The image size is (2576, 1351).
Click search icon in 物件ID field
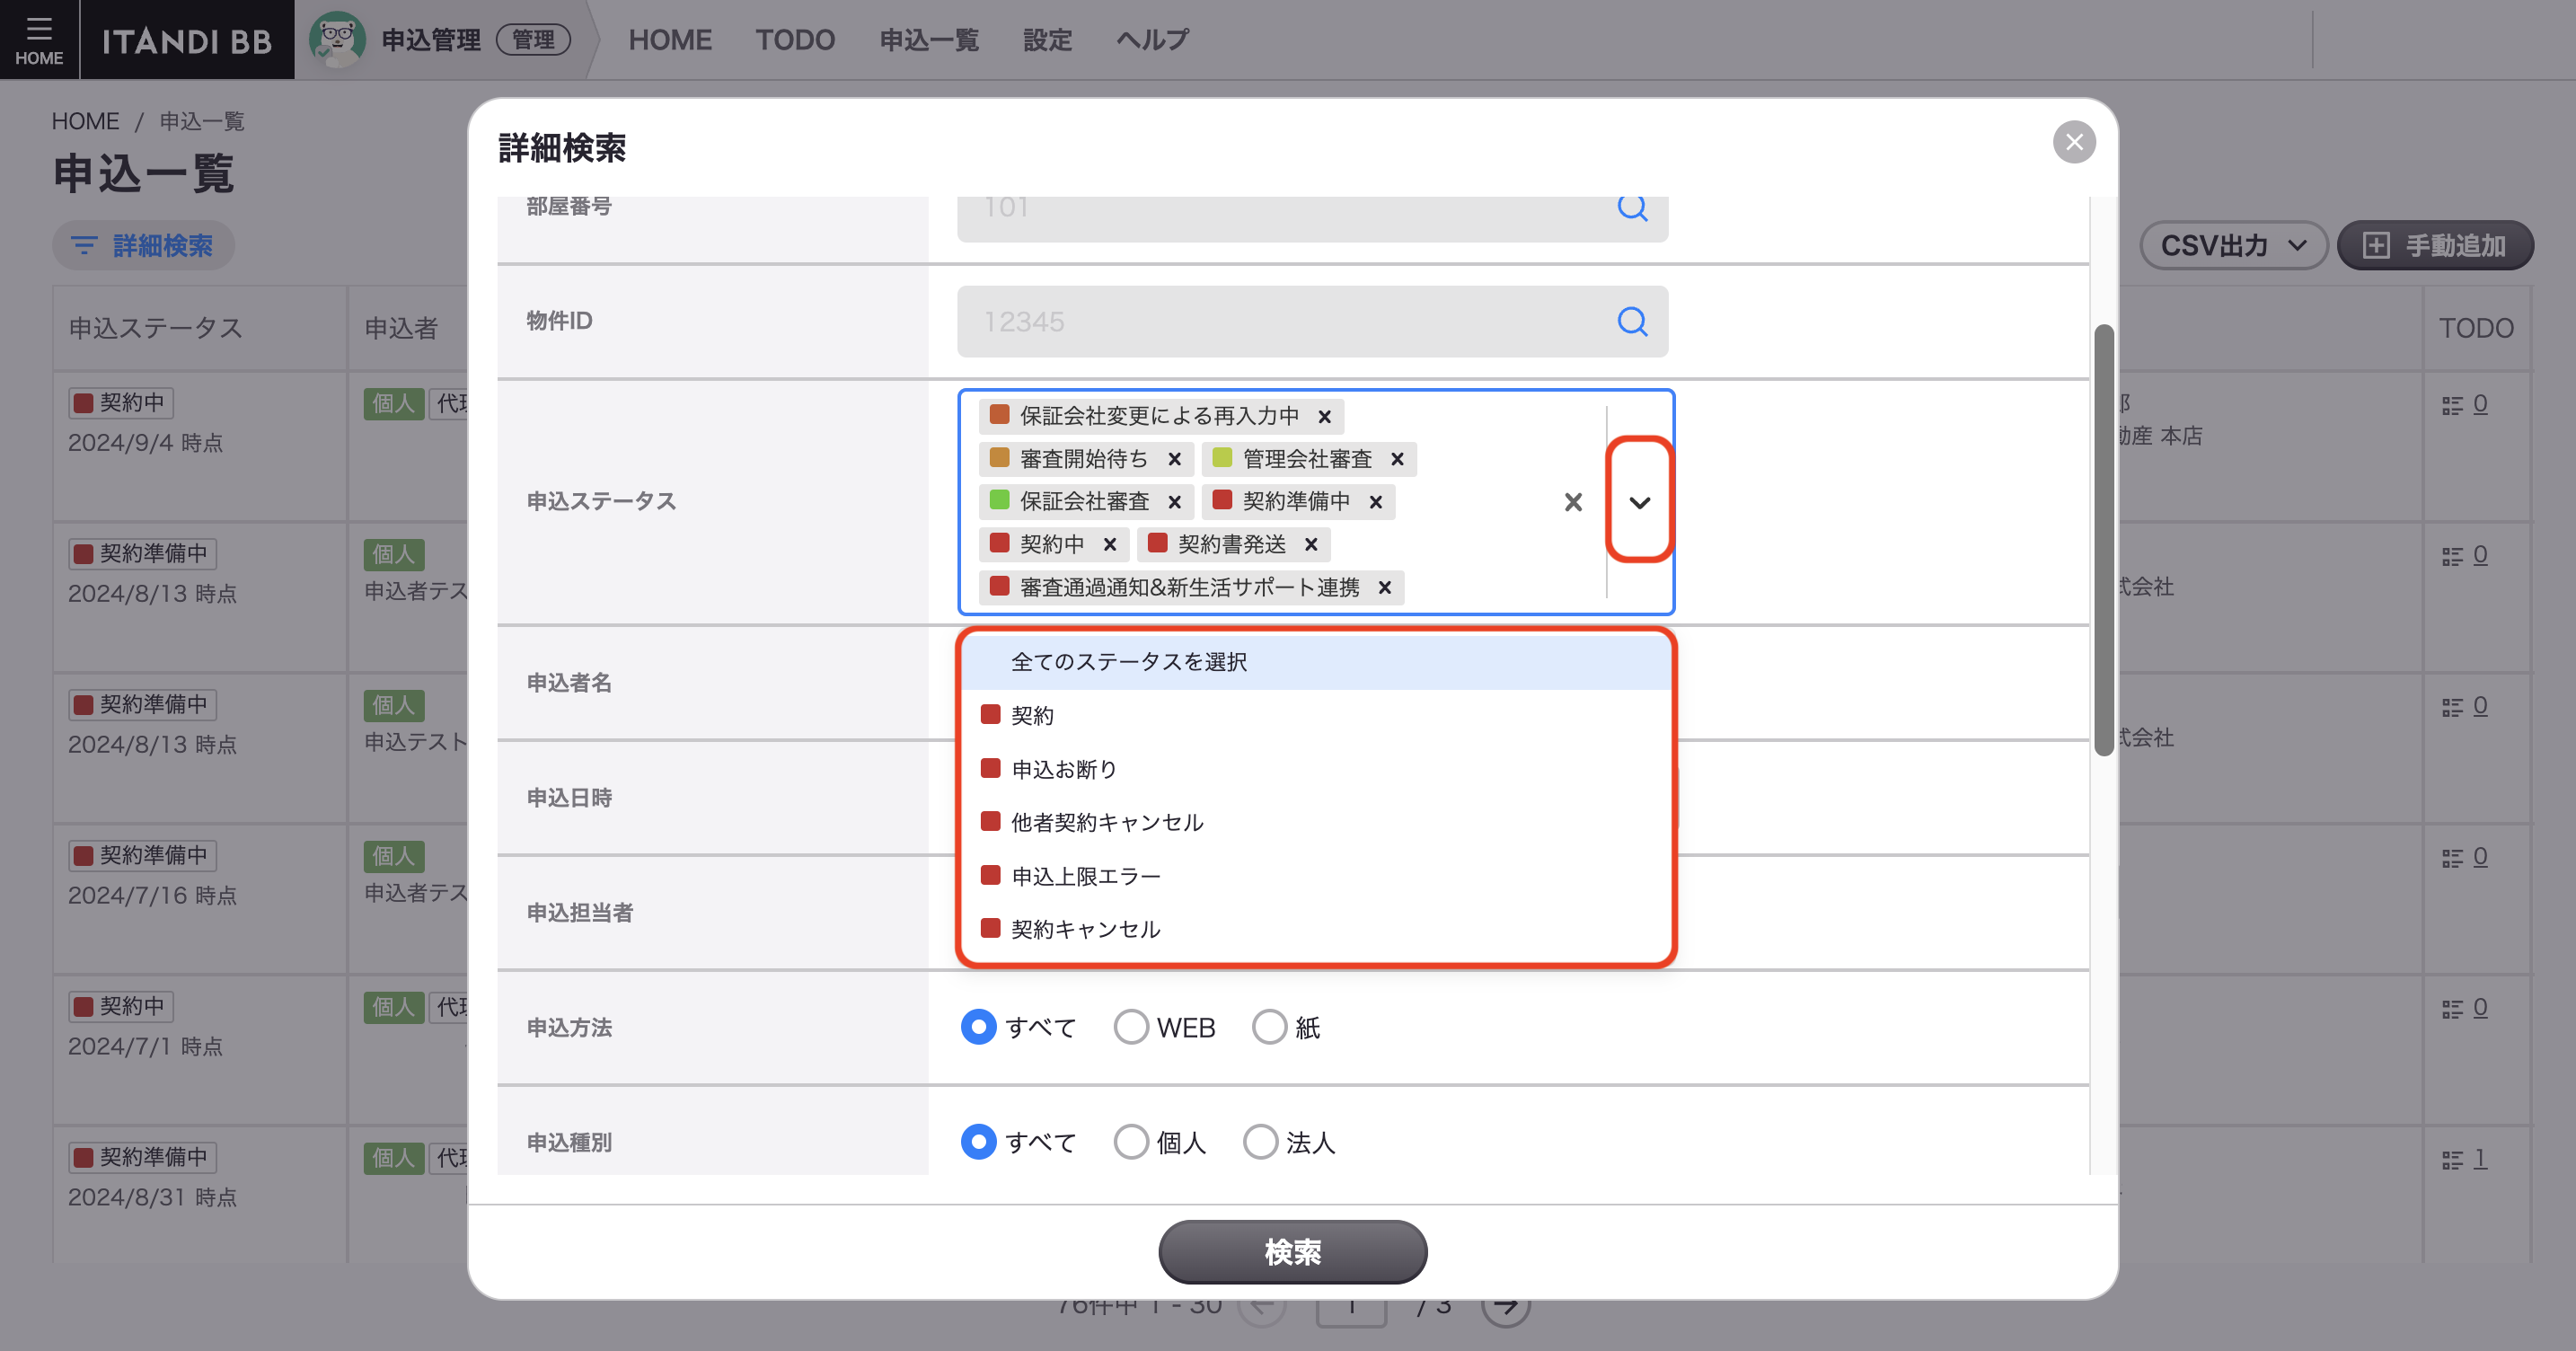[x=1632, y=321]
